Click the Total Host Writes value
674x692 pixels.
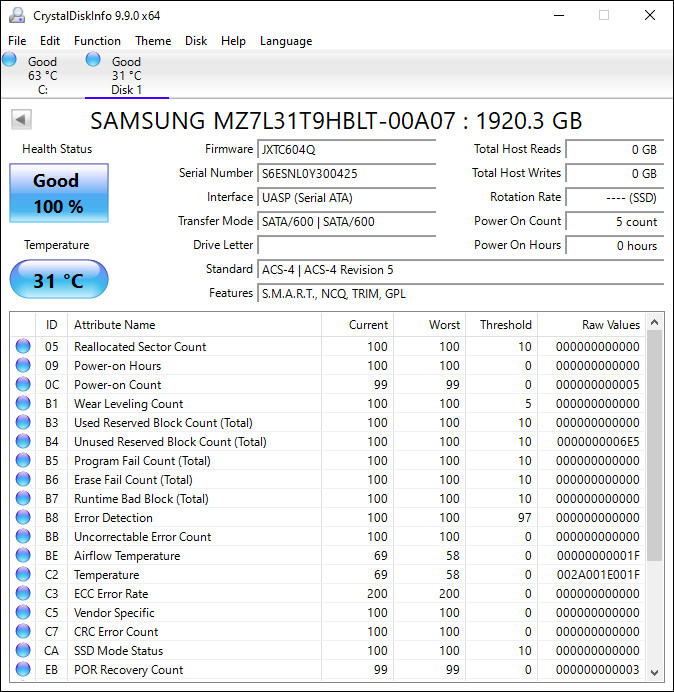614,173
